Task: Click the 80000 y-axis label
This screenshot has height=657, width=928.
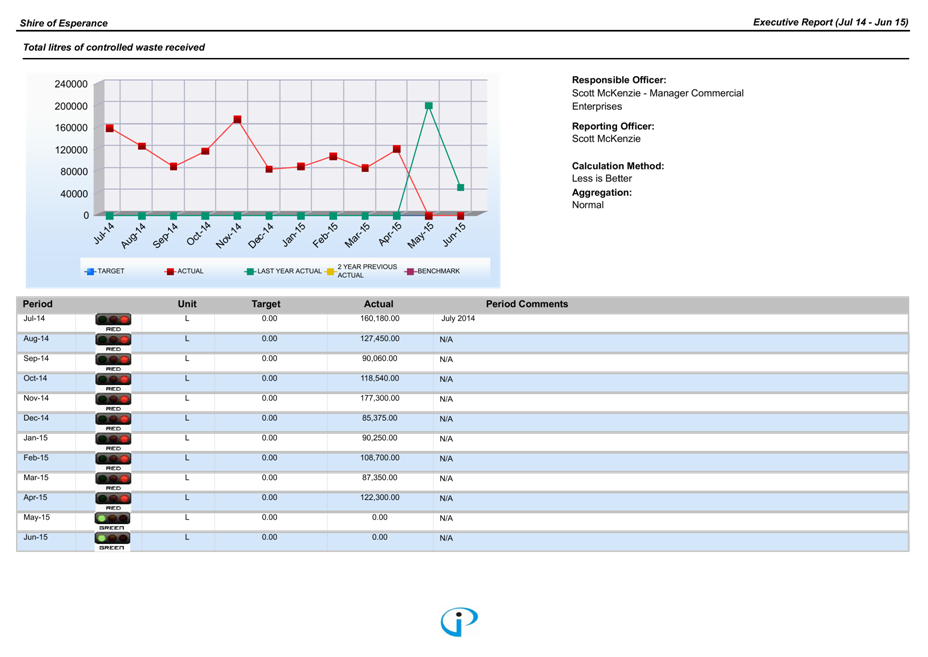Action: [74, 172]
